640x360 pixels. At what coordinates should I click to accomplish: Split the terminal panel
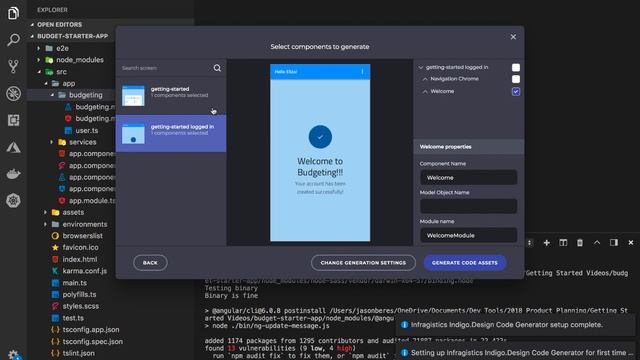563,243
